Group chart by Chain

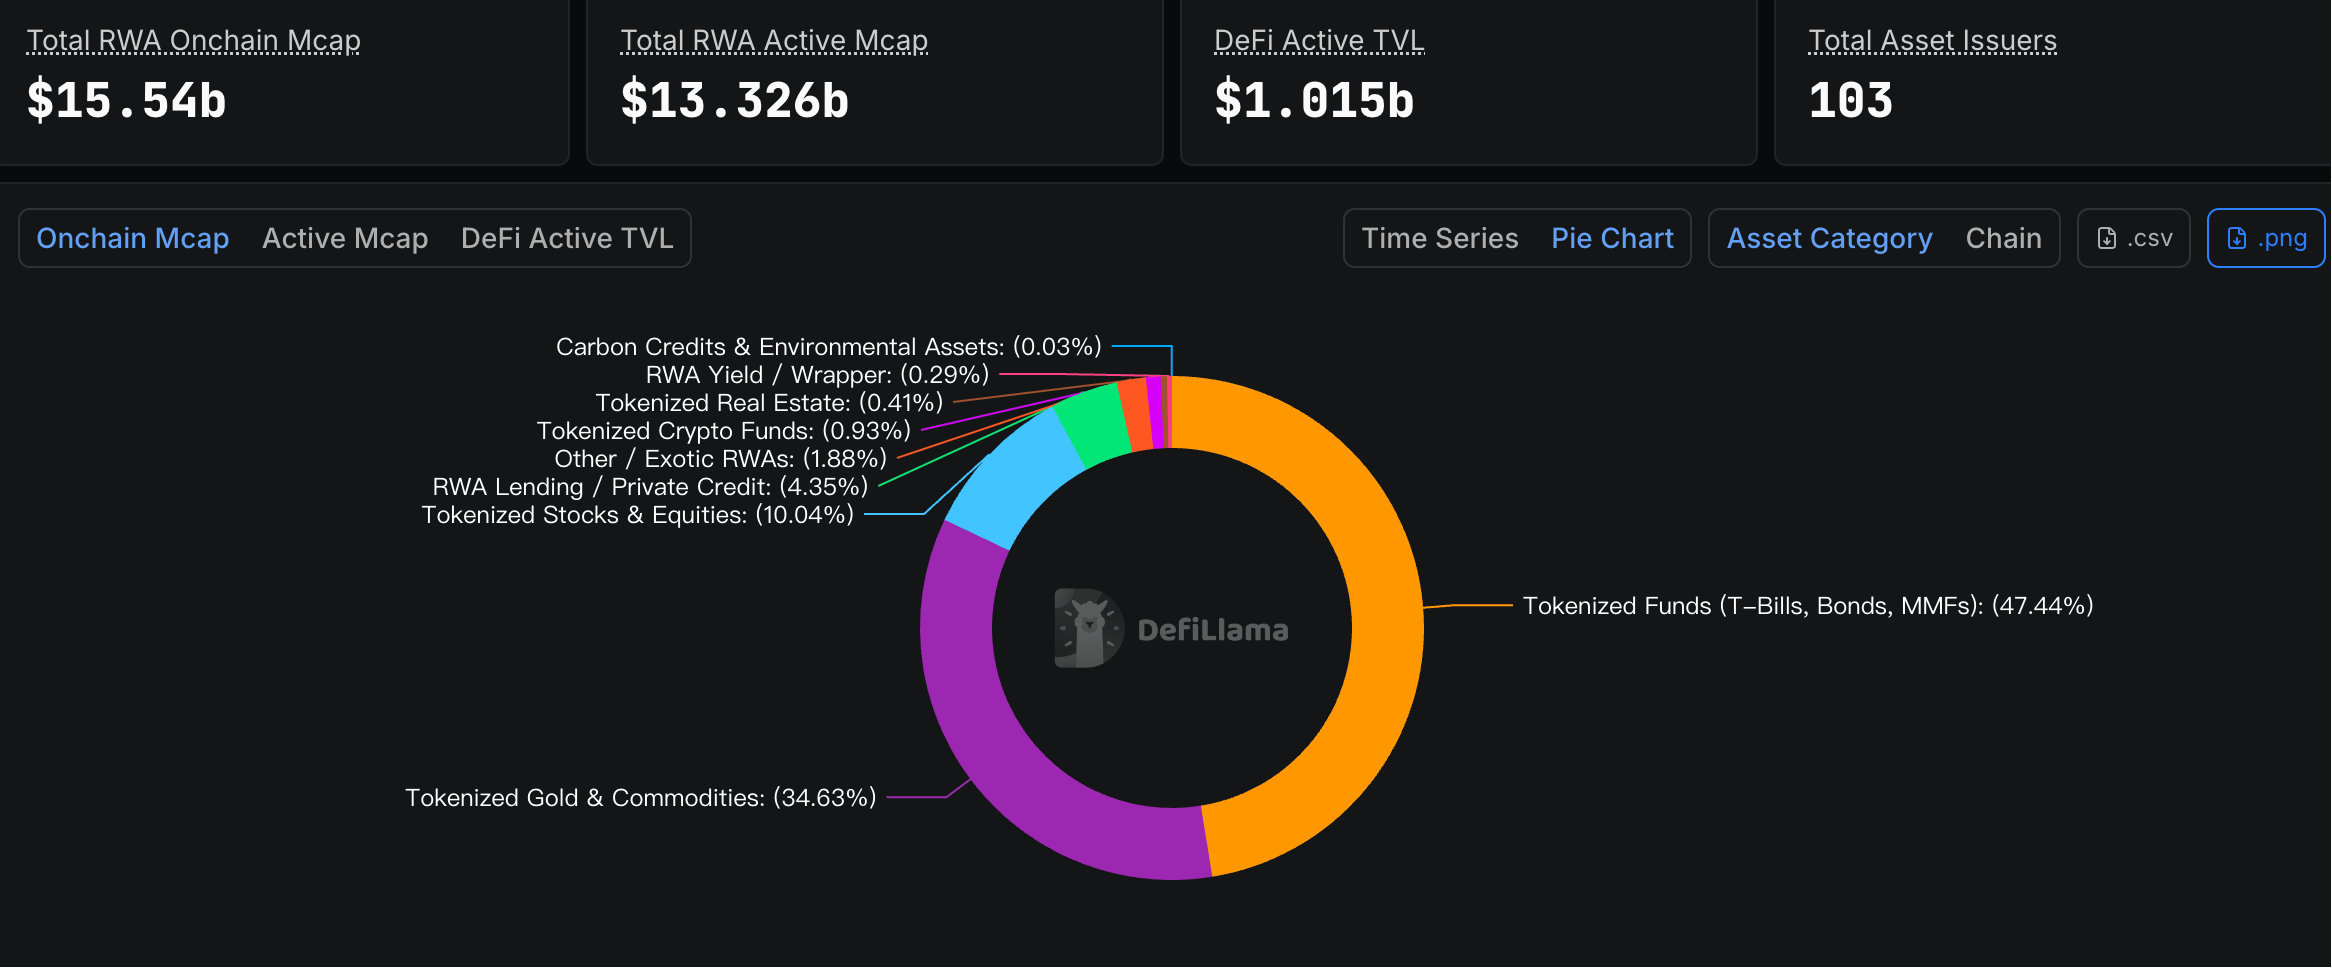coord(2003,238)
